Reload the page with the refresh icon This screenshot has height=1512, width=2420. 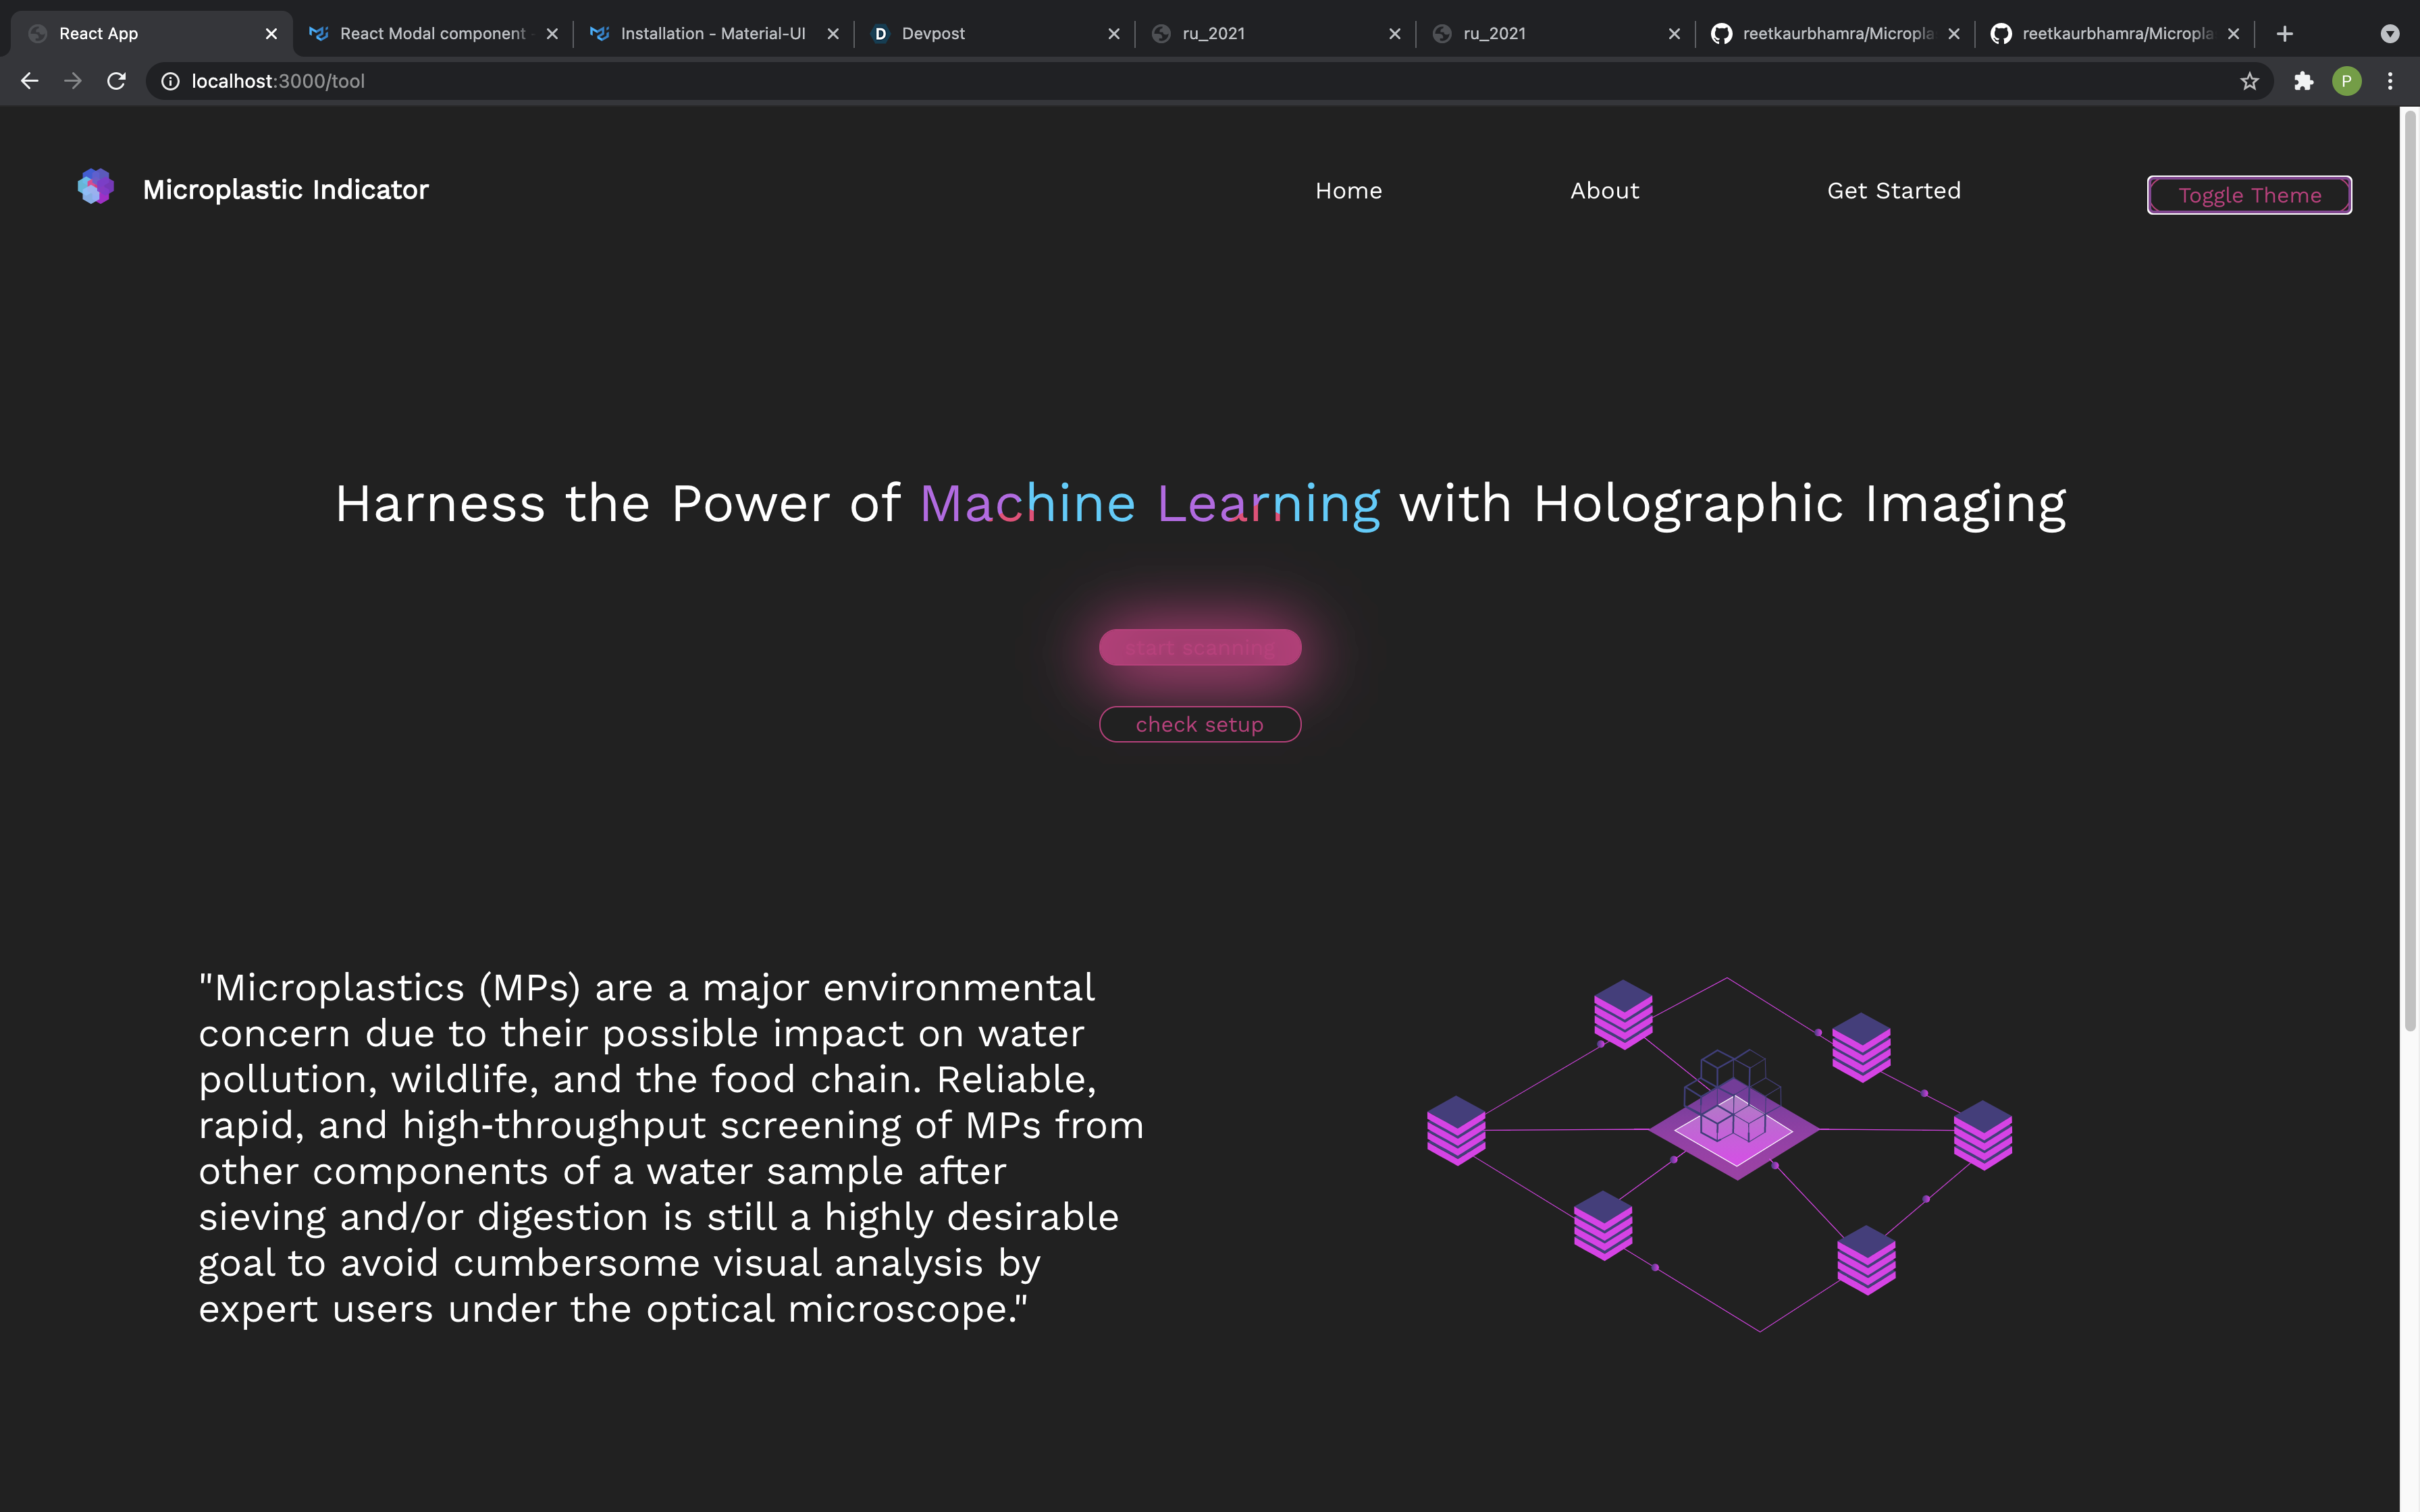[x=116, y=81]
